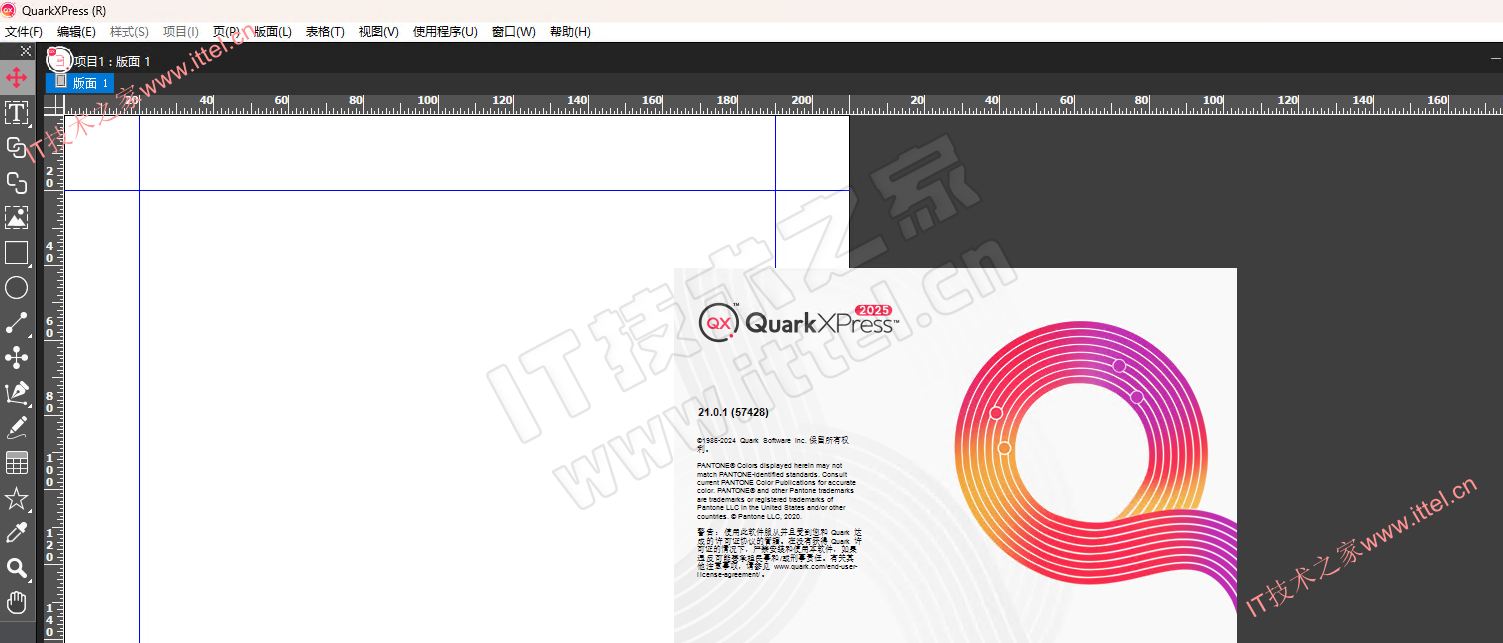Click the vertical ruler at mark 60
Viewport: 1503px width, 643px height.
50,327
